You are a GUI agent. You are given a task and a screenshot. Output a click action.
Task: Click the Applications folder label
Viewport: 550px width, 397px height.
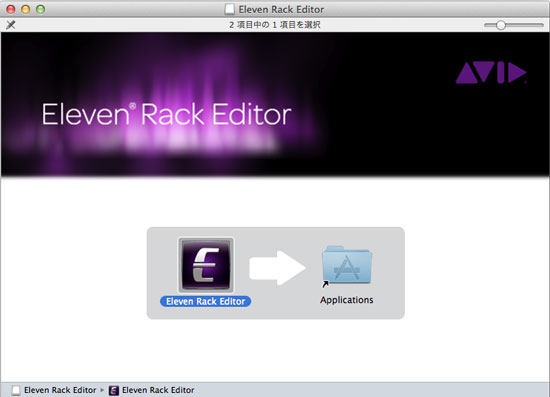(347, 300)
